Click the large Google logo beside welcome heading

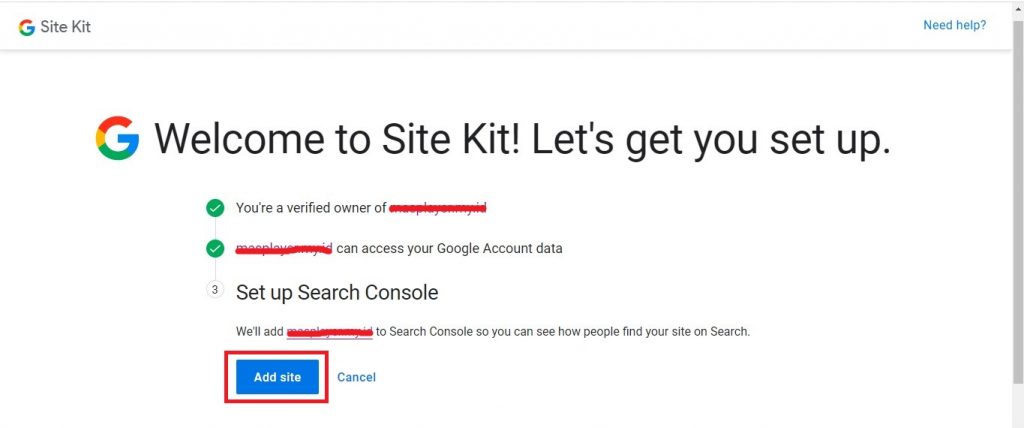[x=117, y=138]
